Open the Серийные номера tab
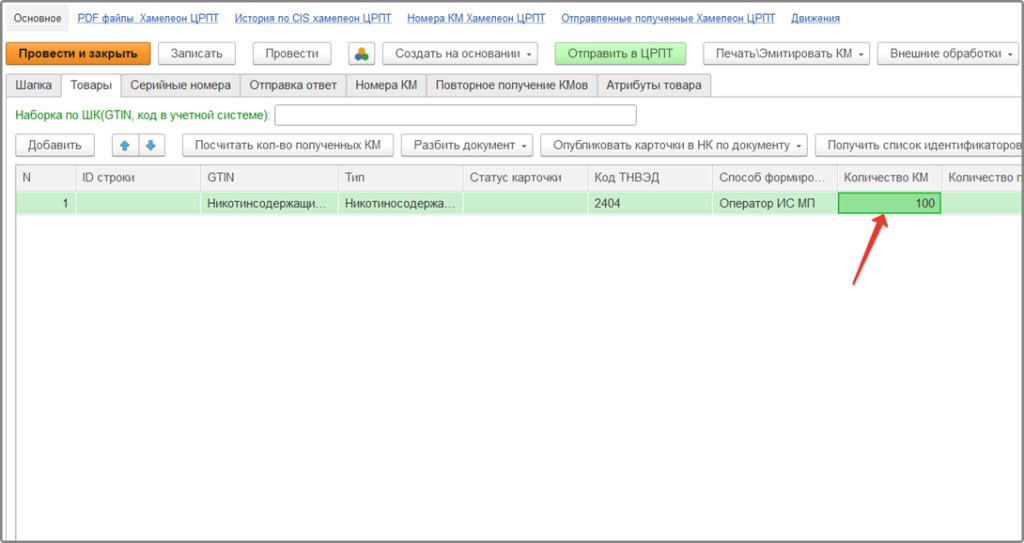1024x543 pixels. pyautogui.click(x=180, y=85)
